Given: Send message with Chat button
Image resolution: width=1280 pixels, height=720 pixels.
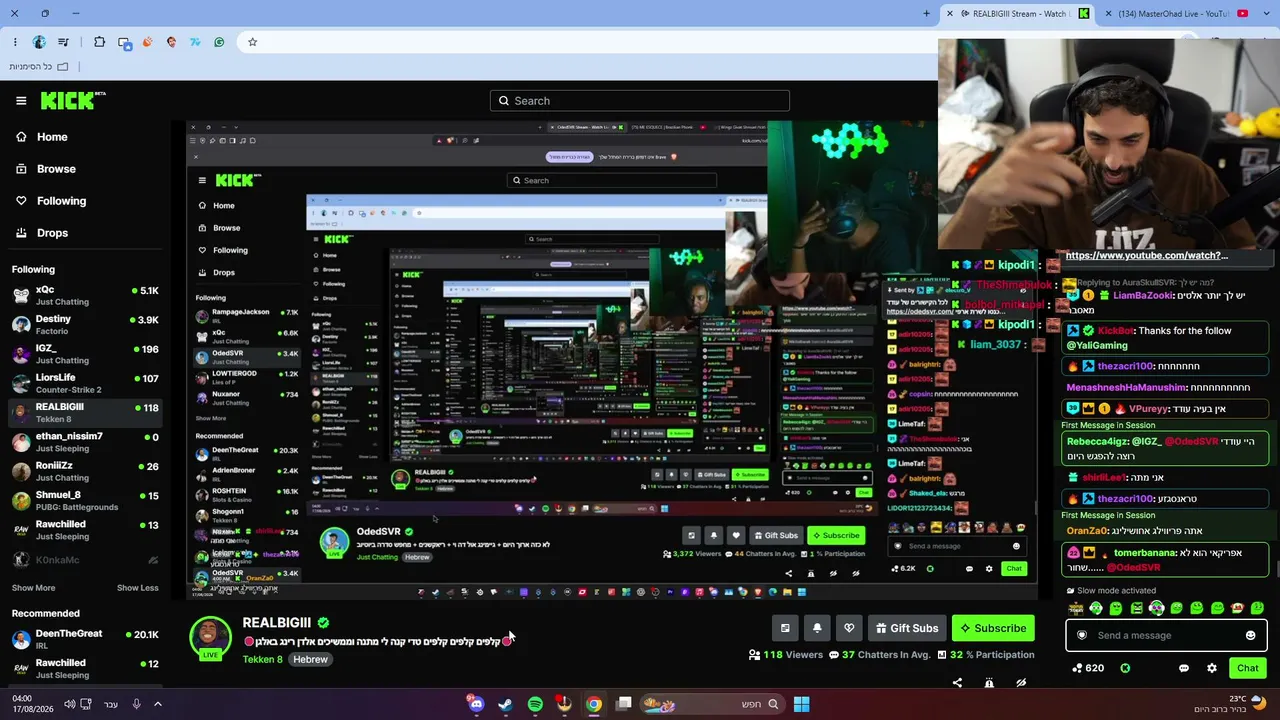Looking at the screenshot, I should (1248, 668).
